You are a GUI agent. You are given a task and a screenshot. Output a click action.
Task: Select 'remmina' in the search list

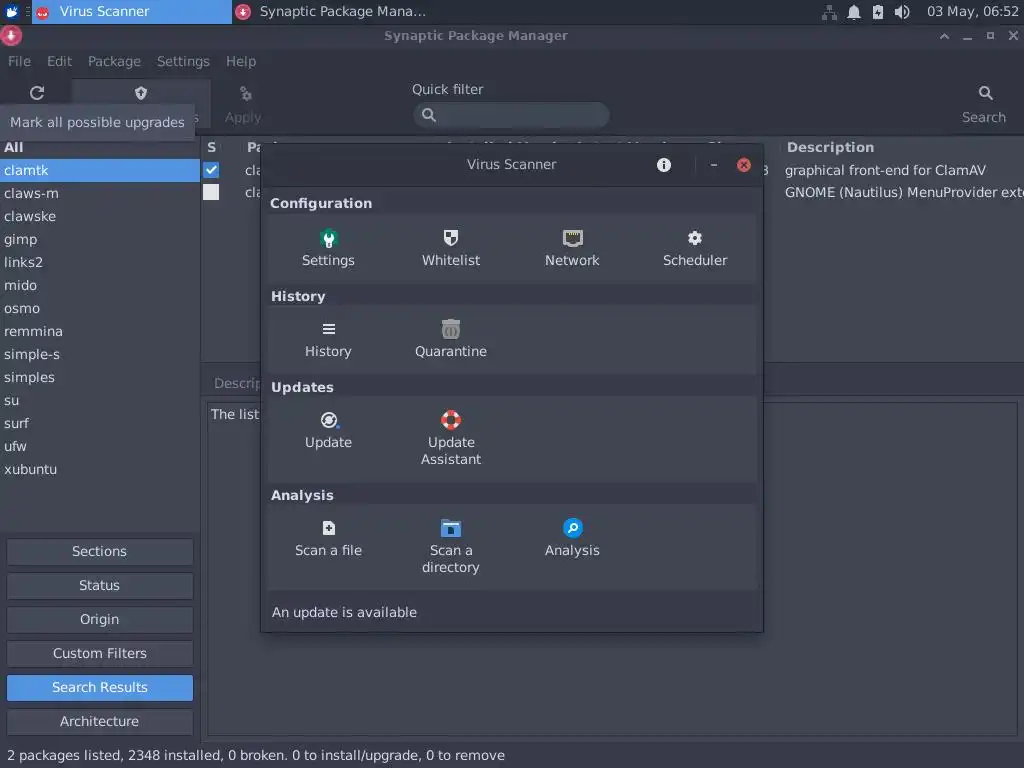coord(100,331)
